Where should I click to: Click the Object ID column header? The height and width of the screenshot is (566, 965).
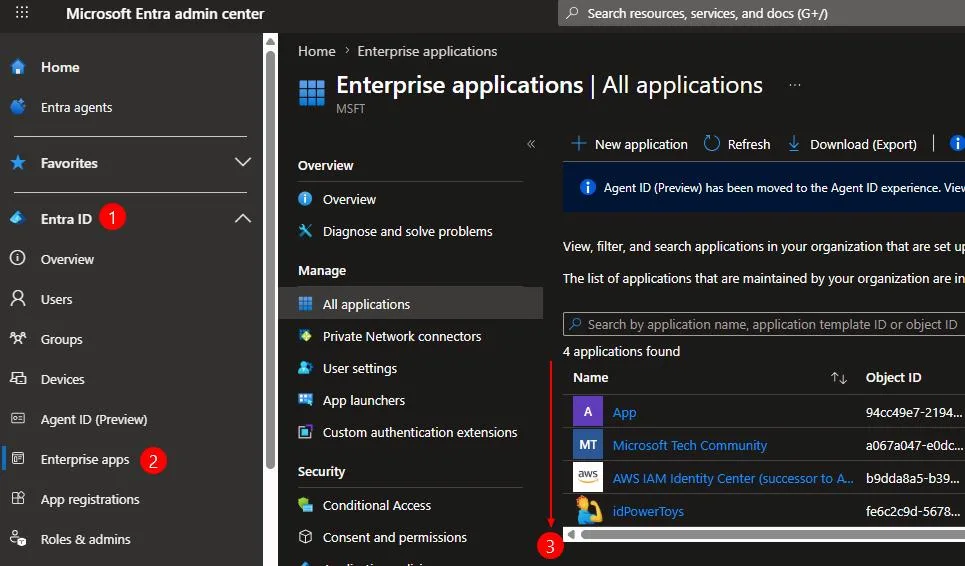tap(893, 377)
